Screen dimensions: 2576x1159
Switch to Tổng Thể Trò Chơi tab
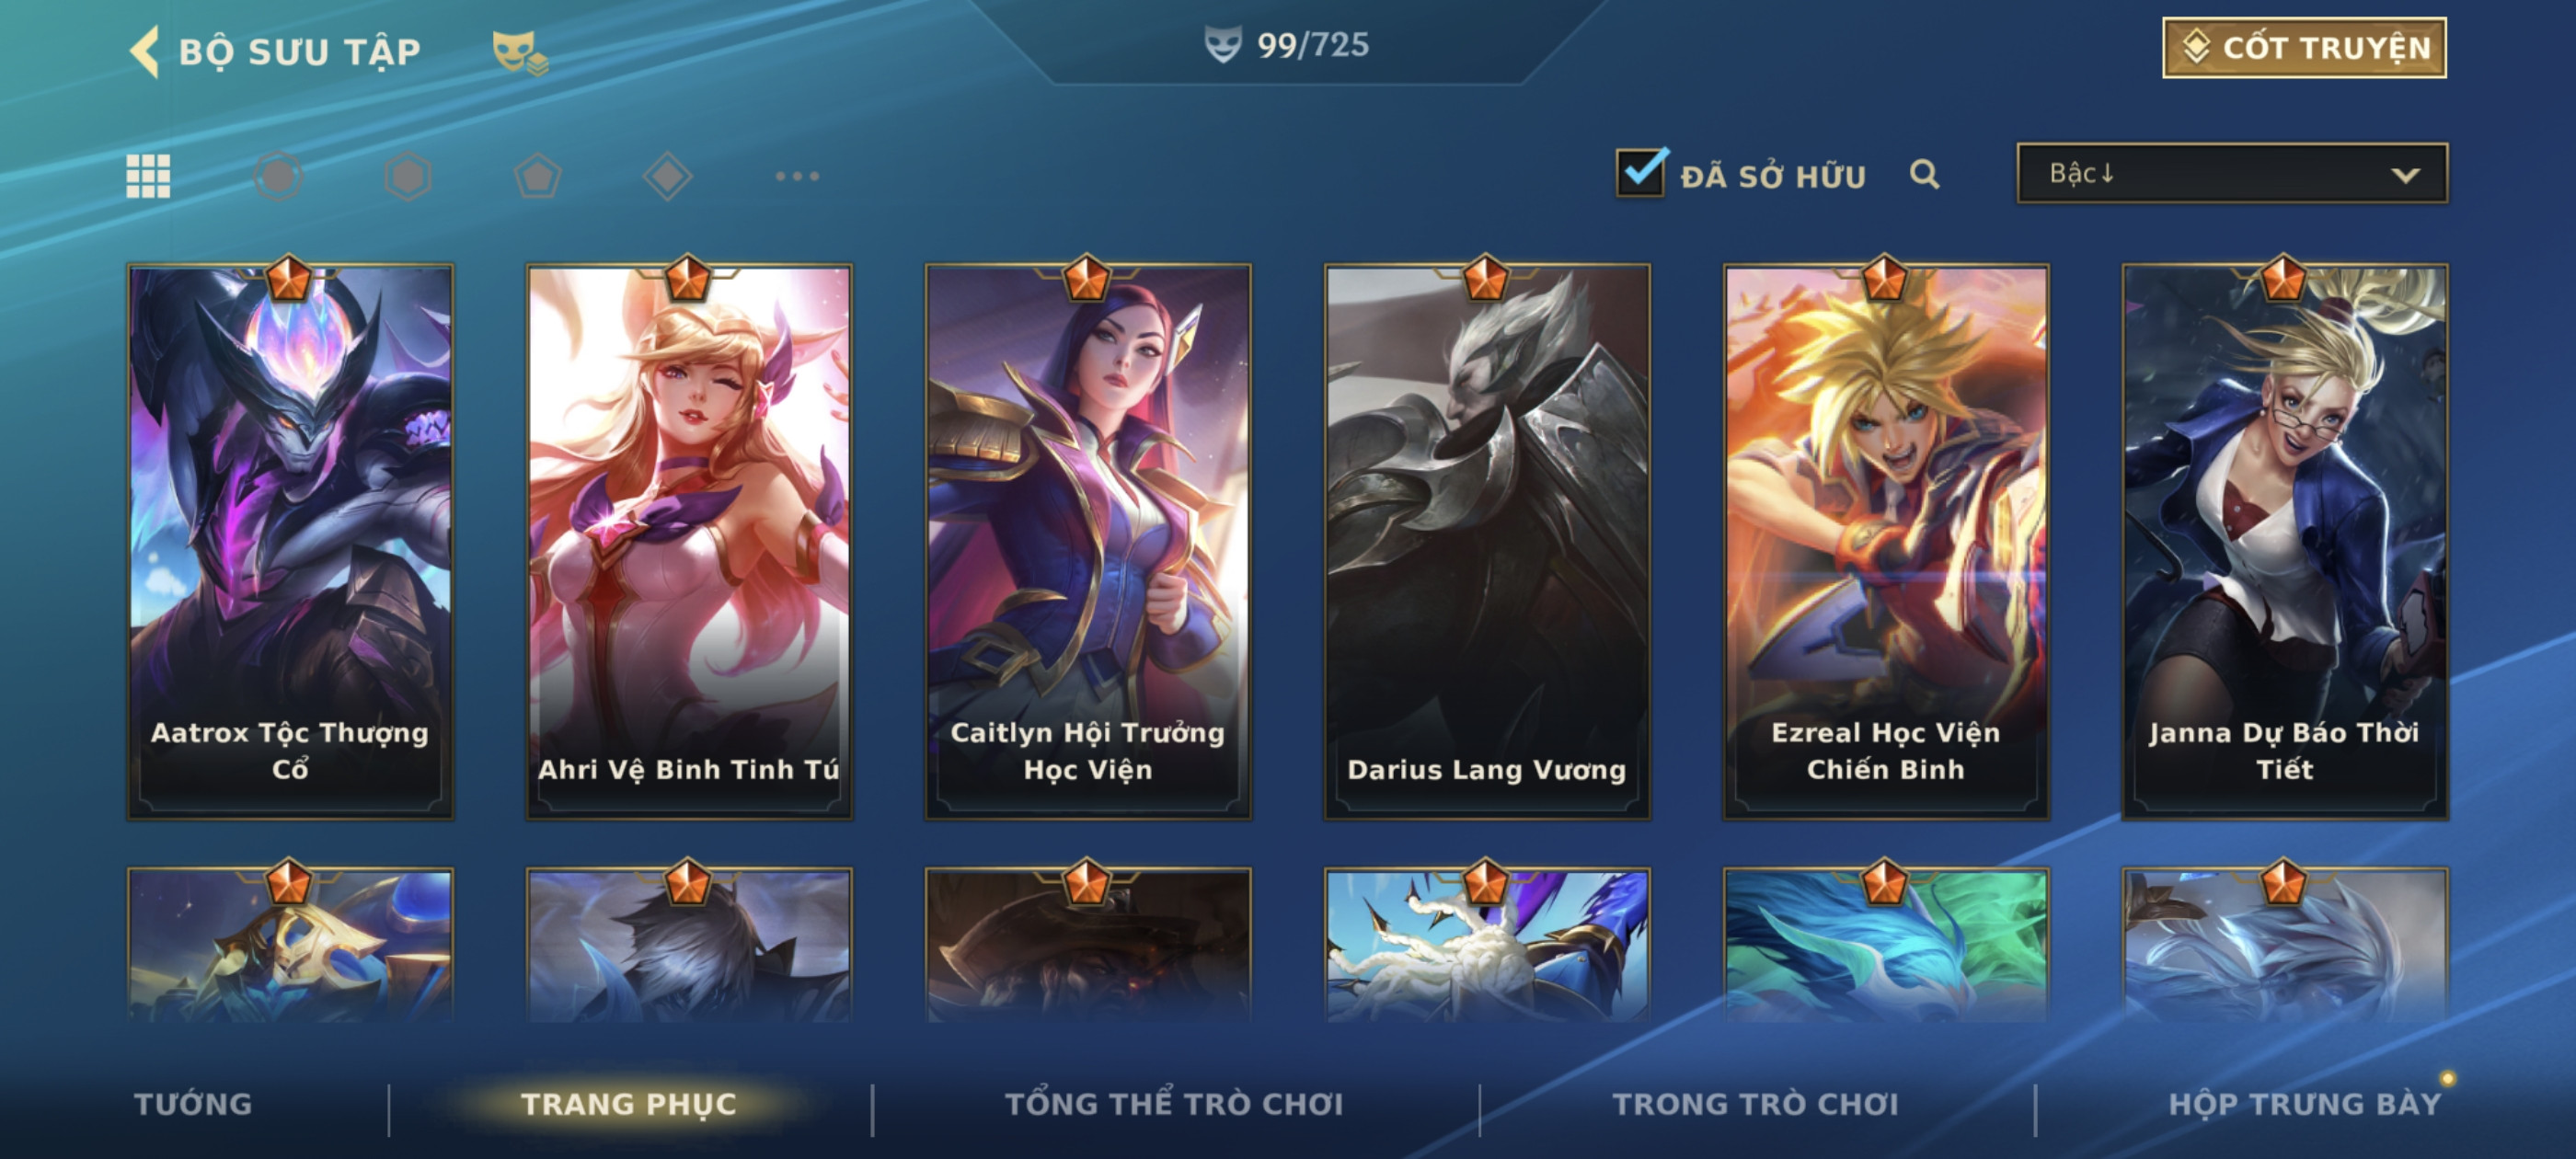tap(1174, 1103)
